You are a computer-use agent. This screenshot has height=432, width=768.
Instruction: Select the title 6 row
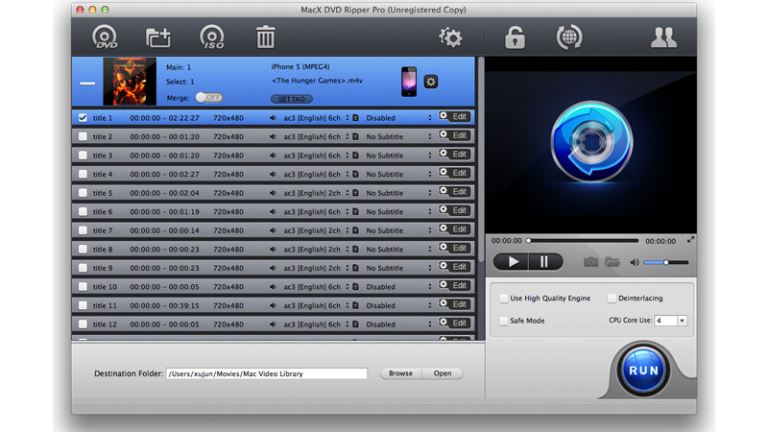click(x=273, y=212)
